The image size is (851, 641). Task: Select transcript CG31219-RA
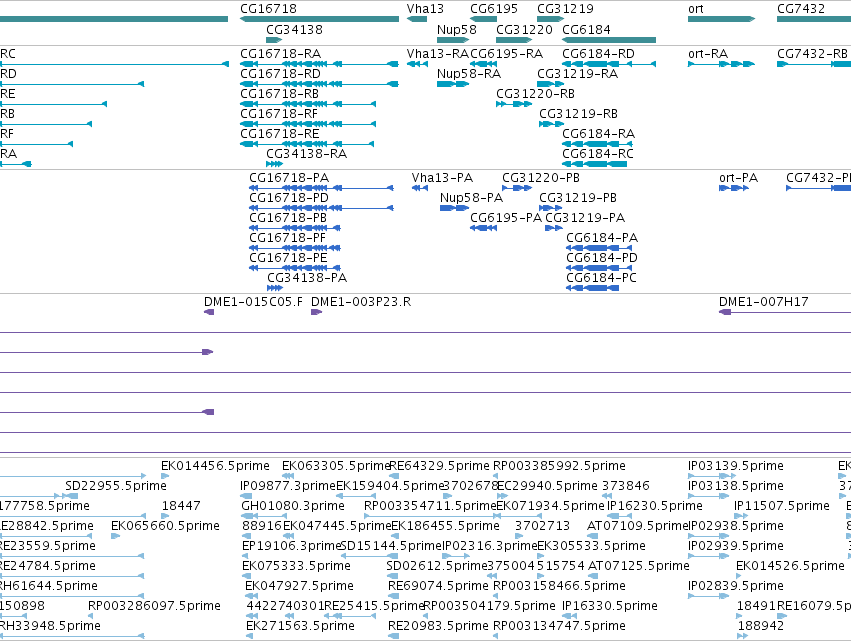[x=577, y=74]
